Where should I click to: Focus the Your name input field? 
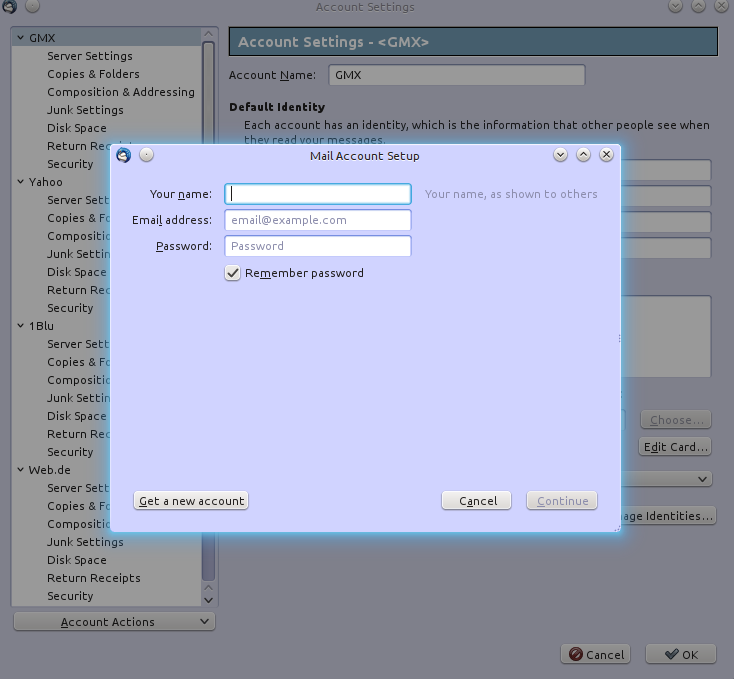click(x=318, y=194)
